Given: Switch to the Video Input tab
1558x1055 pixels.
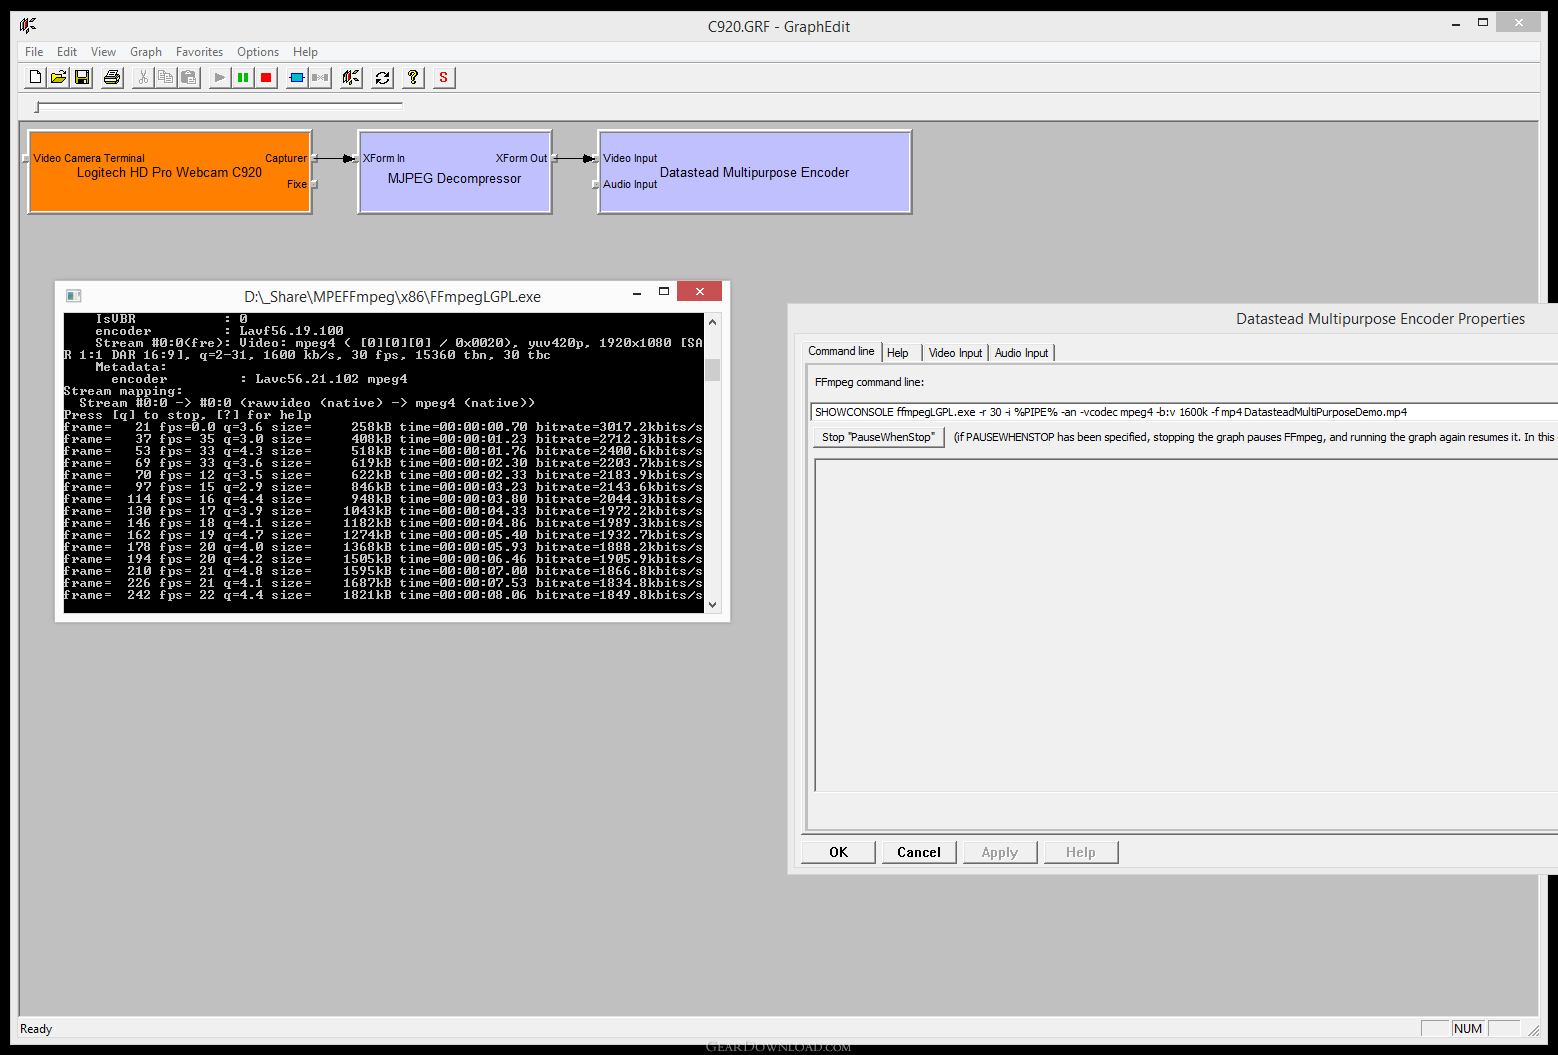Looking at the screenshot, I should pyautogui.click(x=955, y=353).
